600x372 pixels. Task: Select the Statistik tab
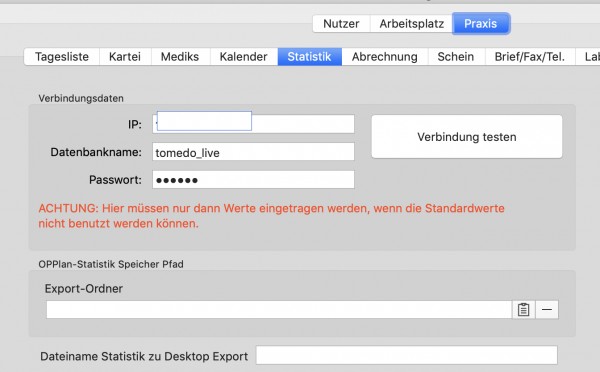(x=309, y=57)
